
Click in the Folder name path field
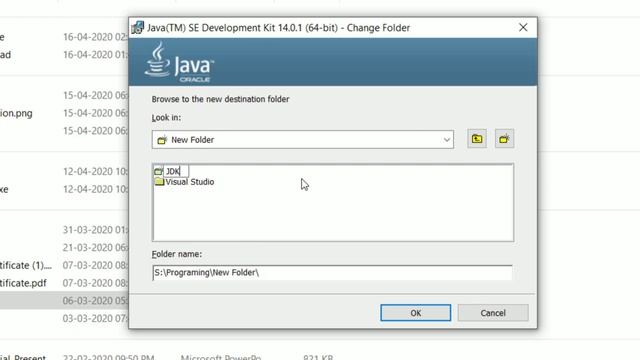[x=332, y=272]
